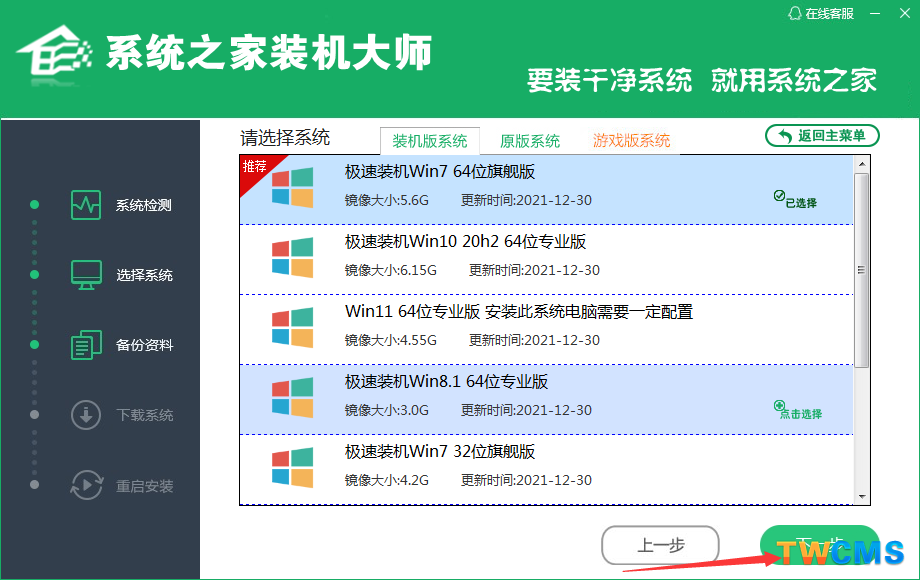This screenshot has height=580, width=920.
Task: Click the 上一步 button
Action: (x=661, y=545)
